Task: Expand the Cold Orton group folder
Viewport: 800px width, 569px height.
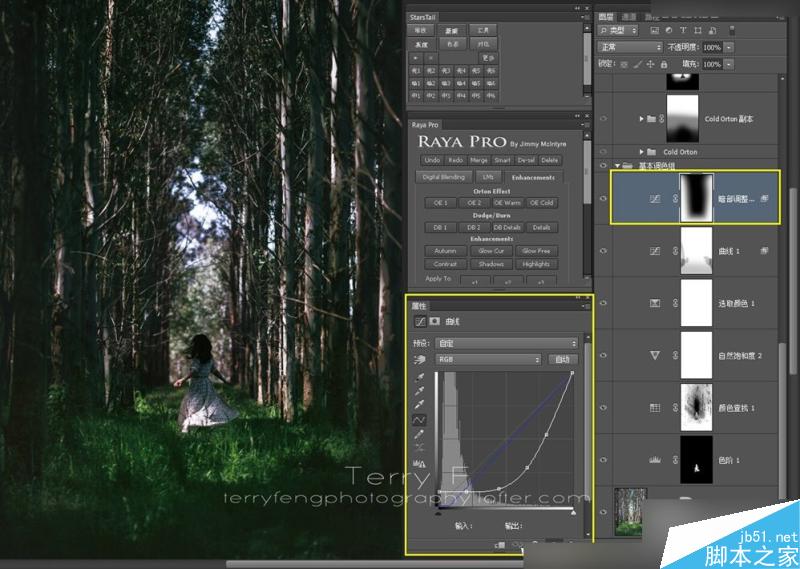Action: click(x=641, y=152)
